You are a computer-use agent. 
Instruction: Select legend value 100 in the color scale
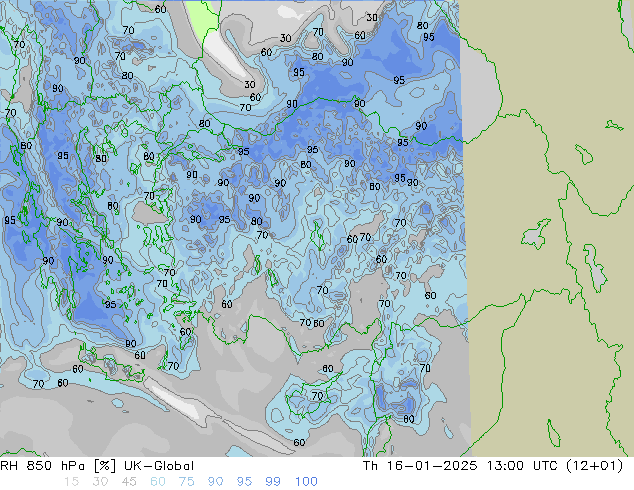click(x=306, y=482)
